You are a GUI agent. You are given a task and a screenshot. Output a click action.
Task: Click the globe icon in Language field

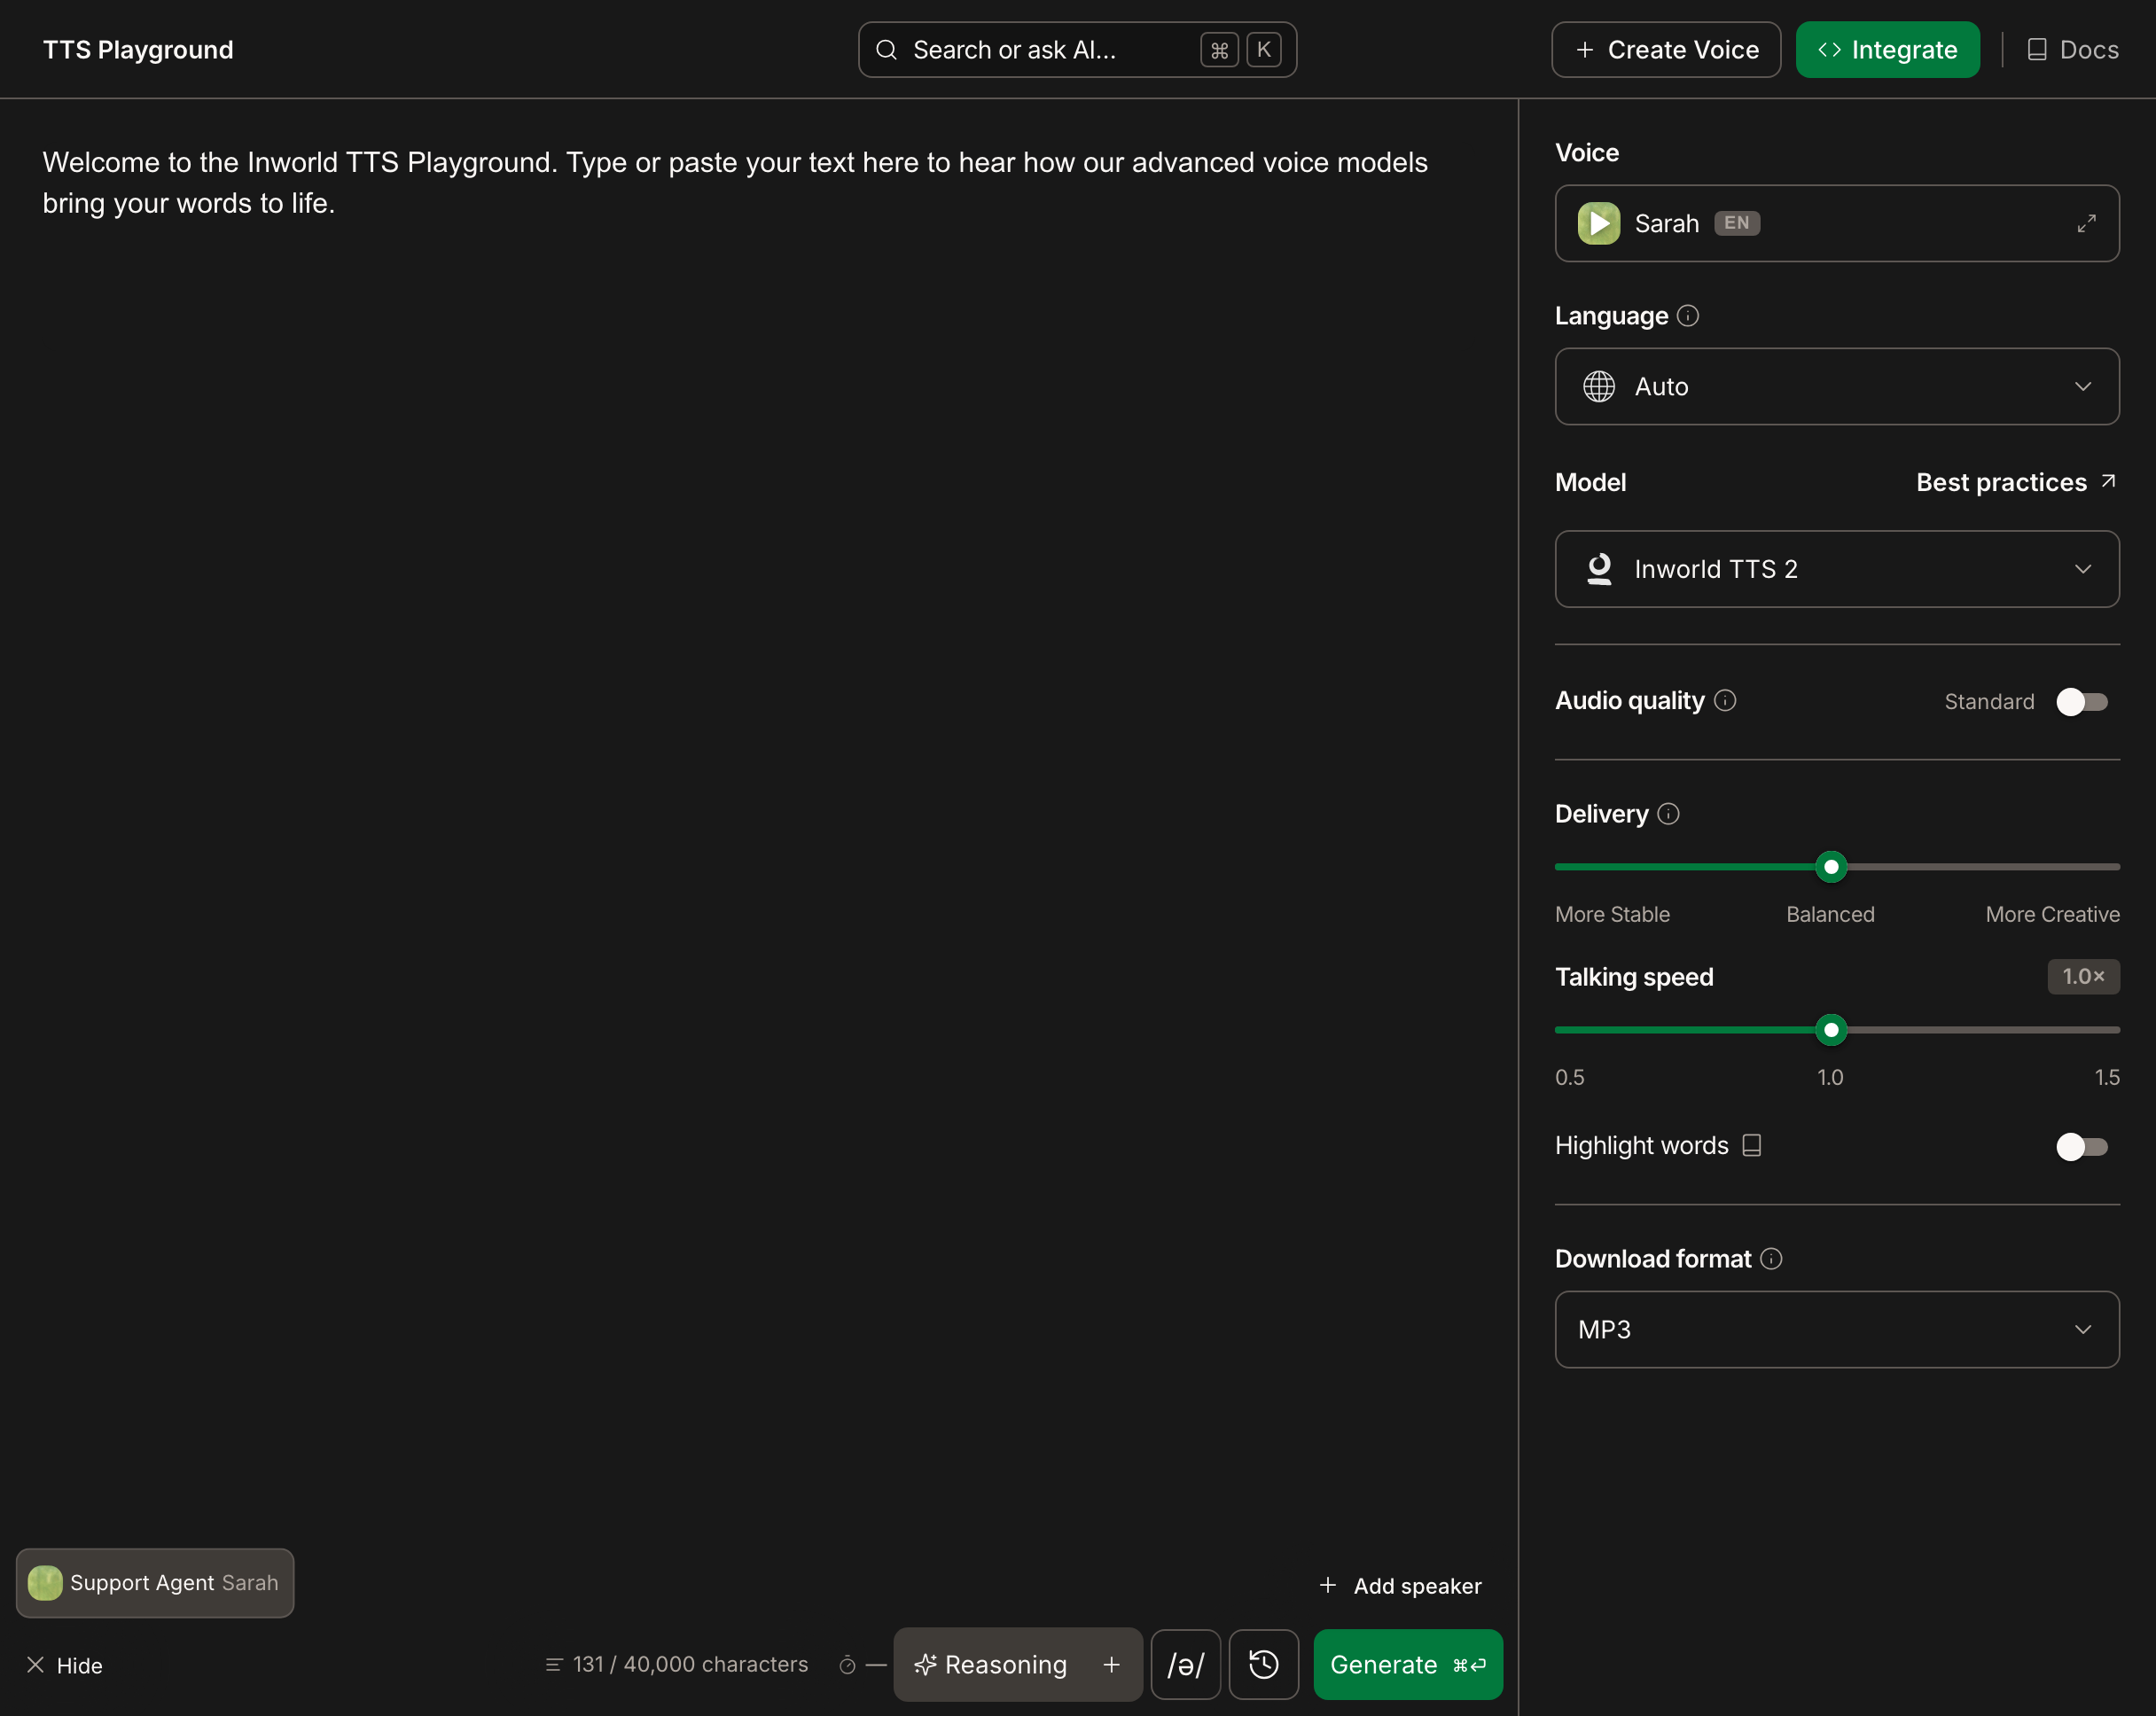point(1598,386)
